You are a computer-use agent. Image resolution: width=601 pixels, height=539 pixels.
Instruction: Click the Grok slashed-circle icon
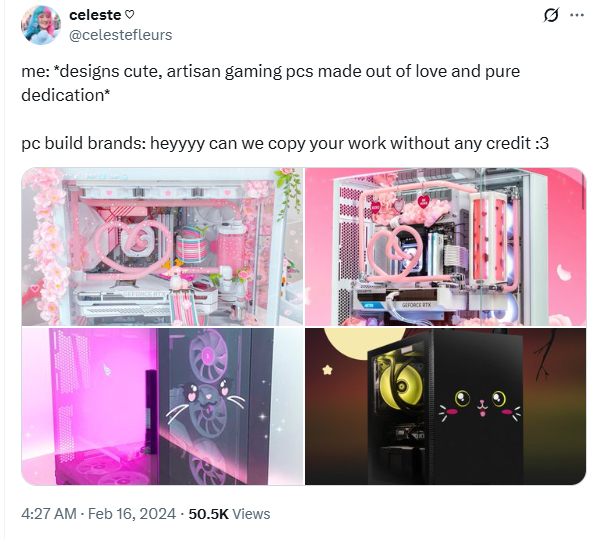(551, 15)
